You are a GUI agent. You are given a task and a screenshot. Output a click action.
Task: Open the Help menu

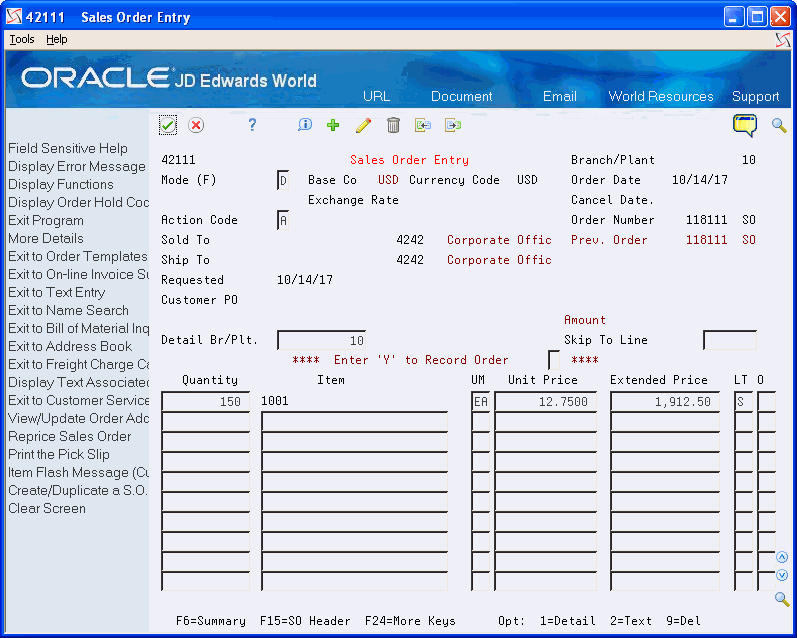tap(56, 39)
